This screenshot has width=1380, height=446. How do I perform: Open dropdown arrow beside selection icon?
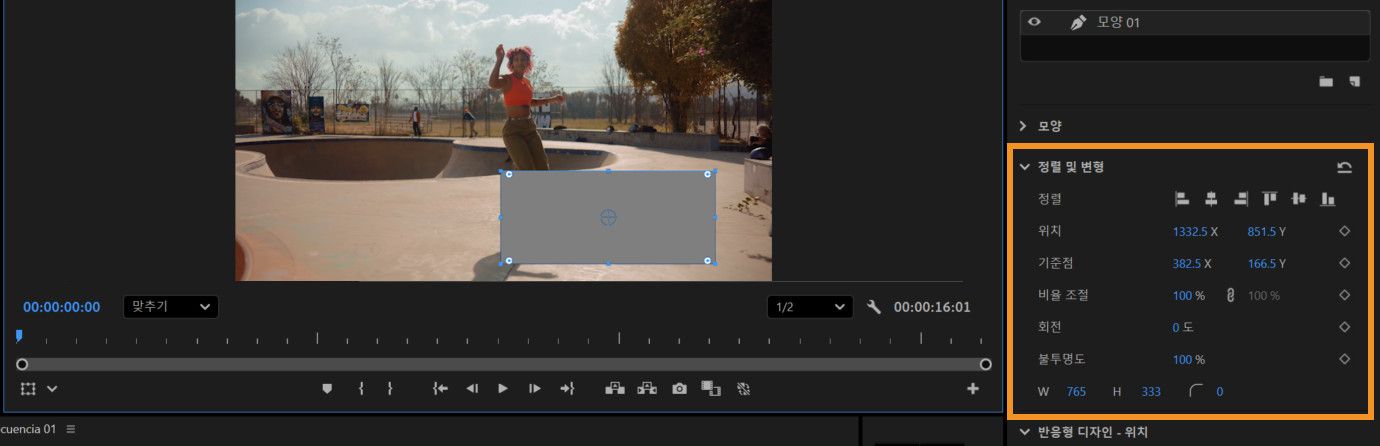point(52,388)
